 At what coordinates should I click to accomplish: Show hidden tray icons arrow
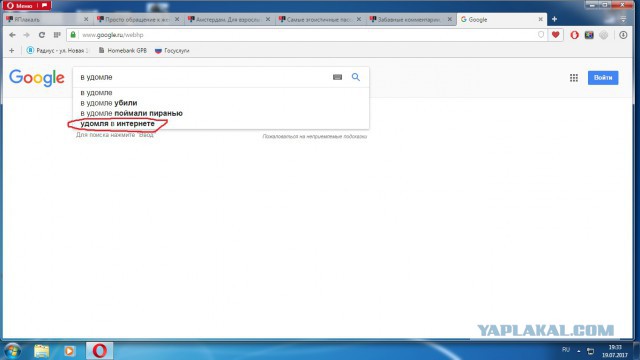(x=579, y=351)
